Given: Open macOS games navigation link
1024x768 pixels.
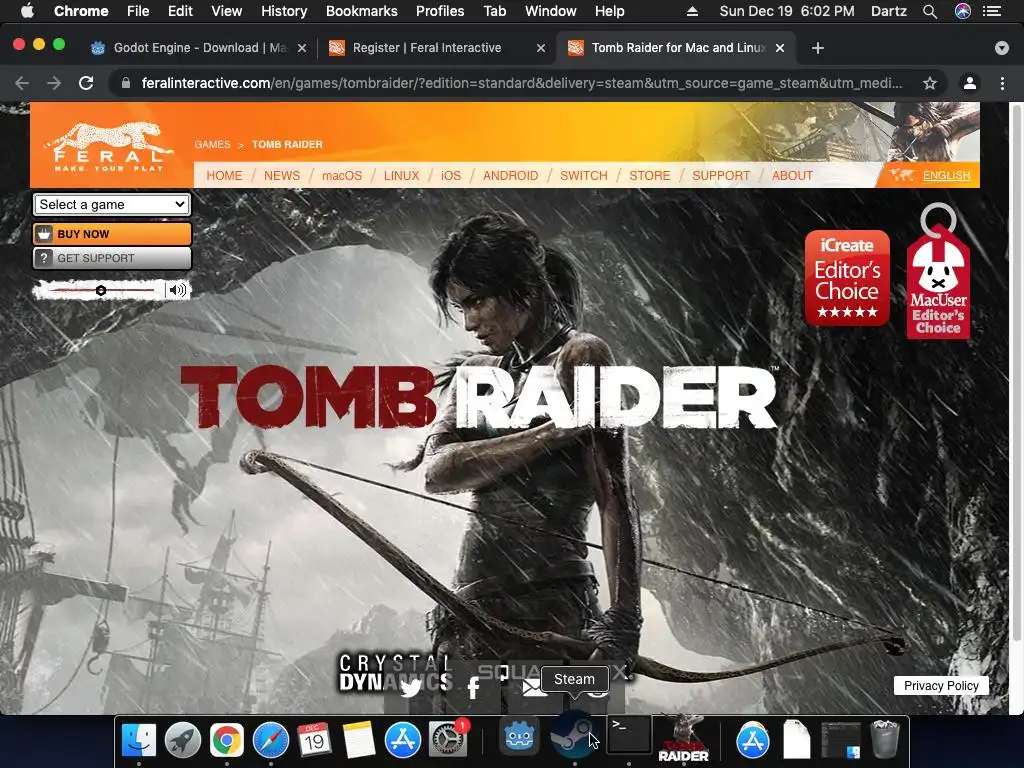Looking at the screenshot, I should pos(342,176).
